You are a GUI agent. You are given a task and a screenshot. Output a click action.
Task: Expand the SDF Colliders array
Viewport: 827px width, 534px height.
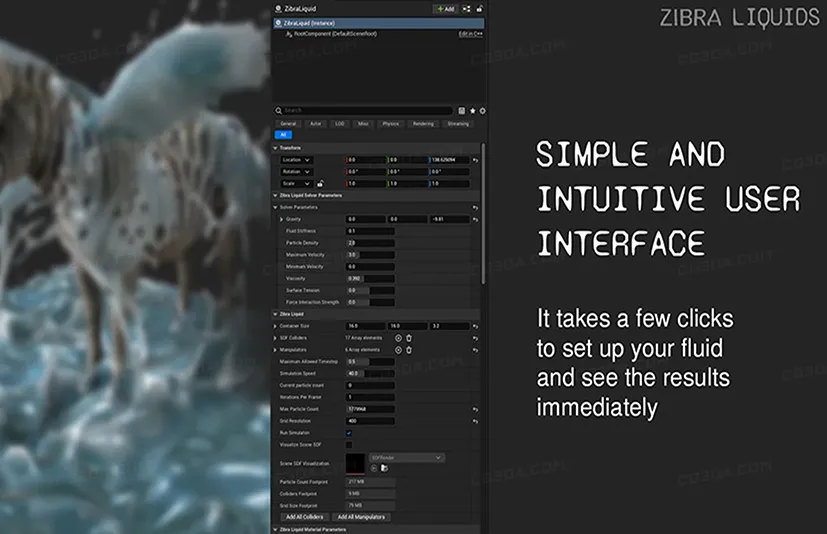pos(275,338)
